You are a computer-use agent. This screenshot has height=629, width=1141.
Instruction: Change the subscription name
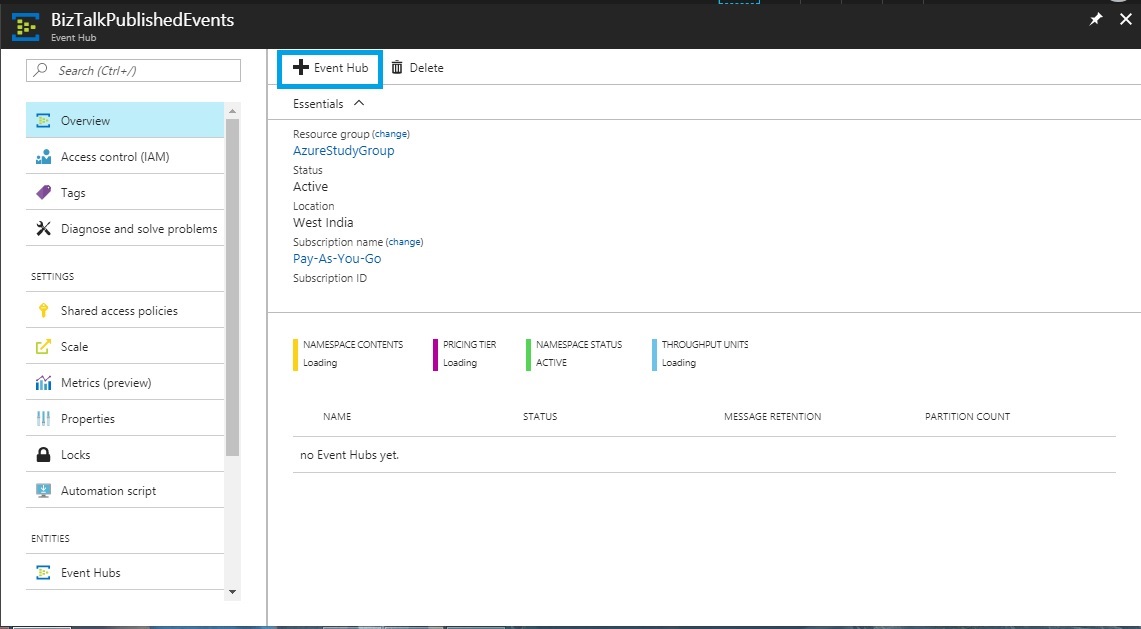tap(405, 242)
